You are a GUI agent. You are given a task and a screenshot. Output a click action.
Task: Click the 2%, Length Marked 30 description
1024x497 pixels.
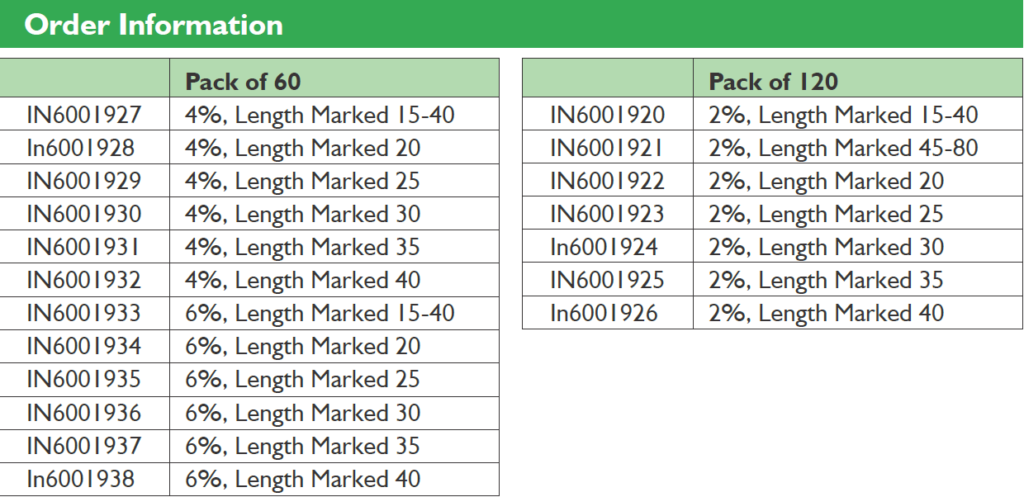tap(826, 247)
